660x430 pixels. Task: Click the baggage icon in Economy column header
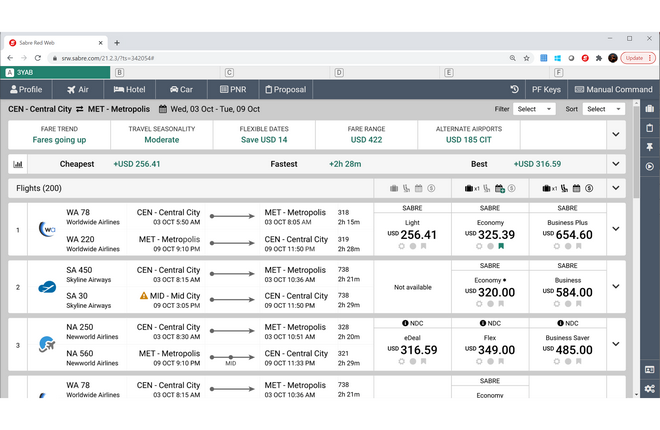(469, 188)
